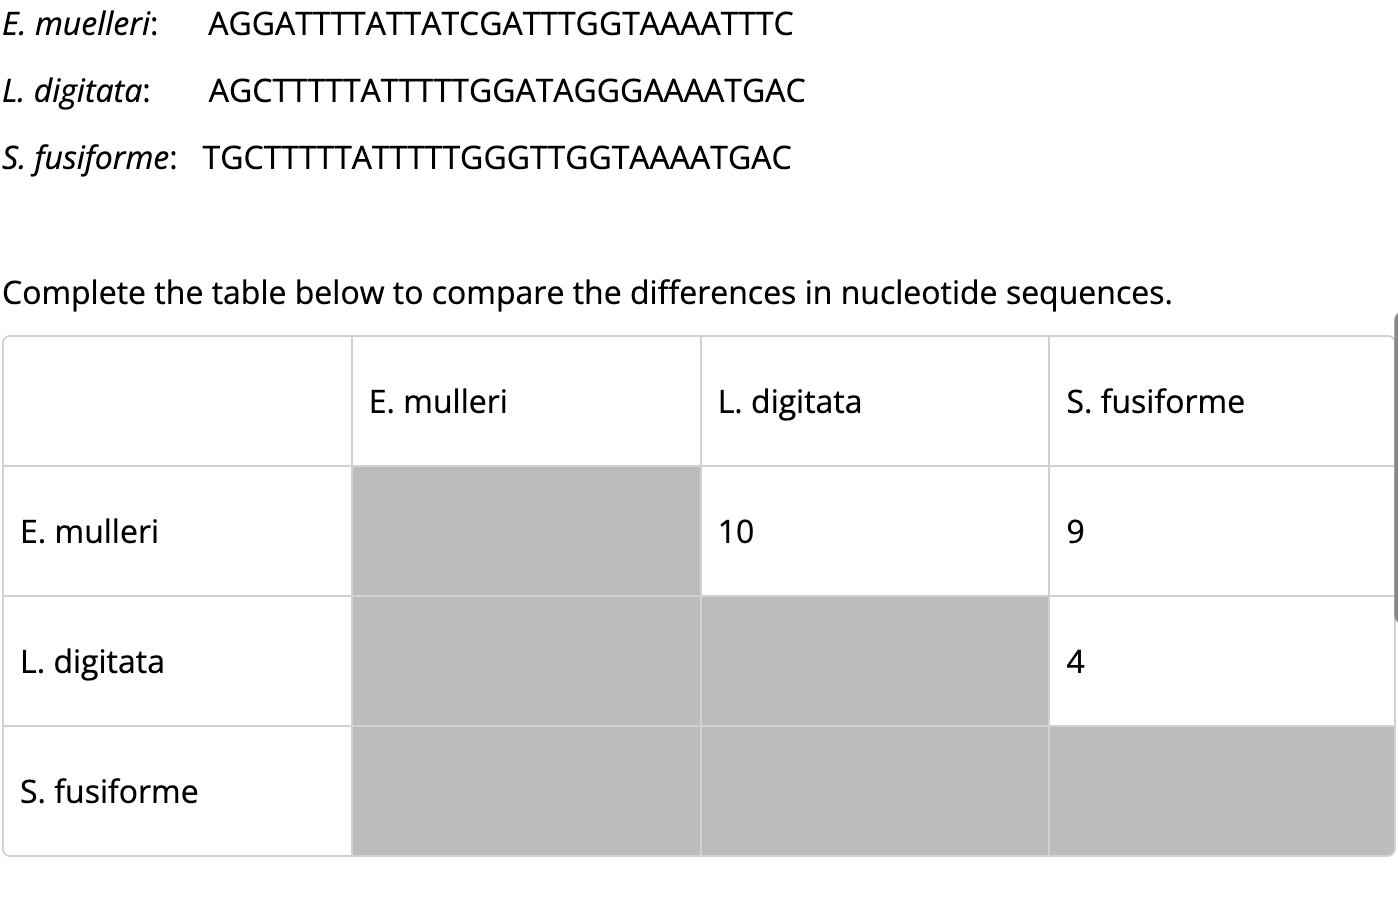Click gray cell in S. fusiforme row and L. digitata column
The height and width of the screenshot is (902, 1398).
(x=875, y=791)
